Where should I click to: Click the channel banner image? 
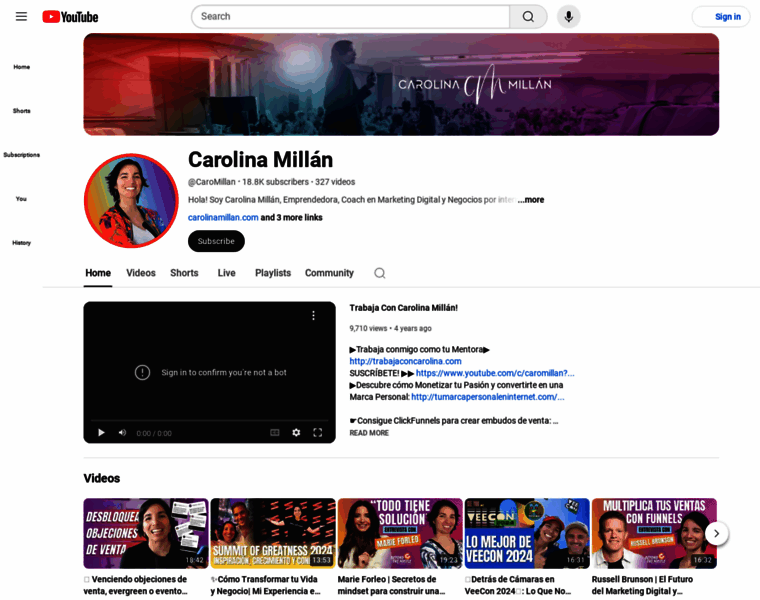tap(401, 84)
